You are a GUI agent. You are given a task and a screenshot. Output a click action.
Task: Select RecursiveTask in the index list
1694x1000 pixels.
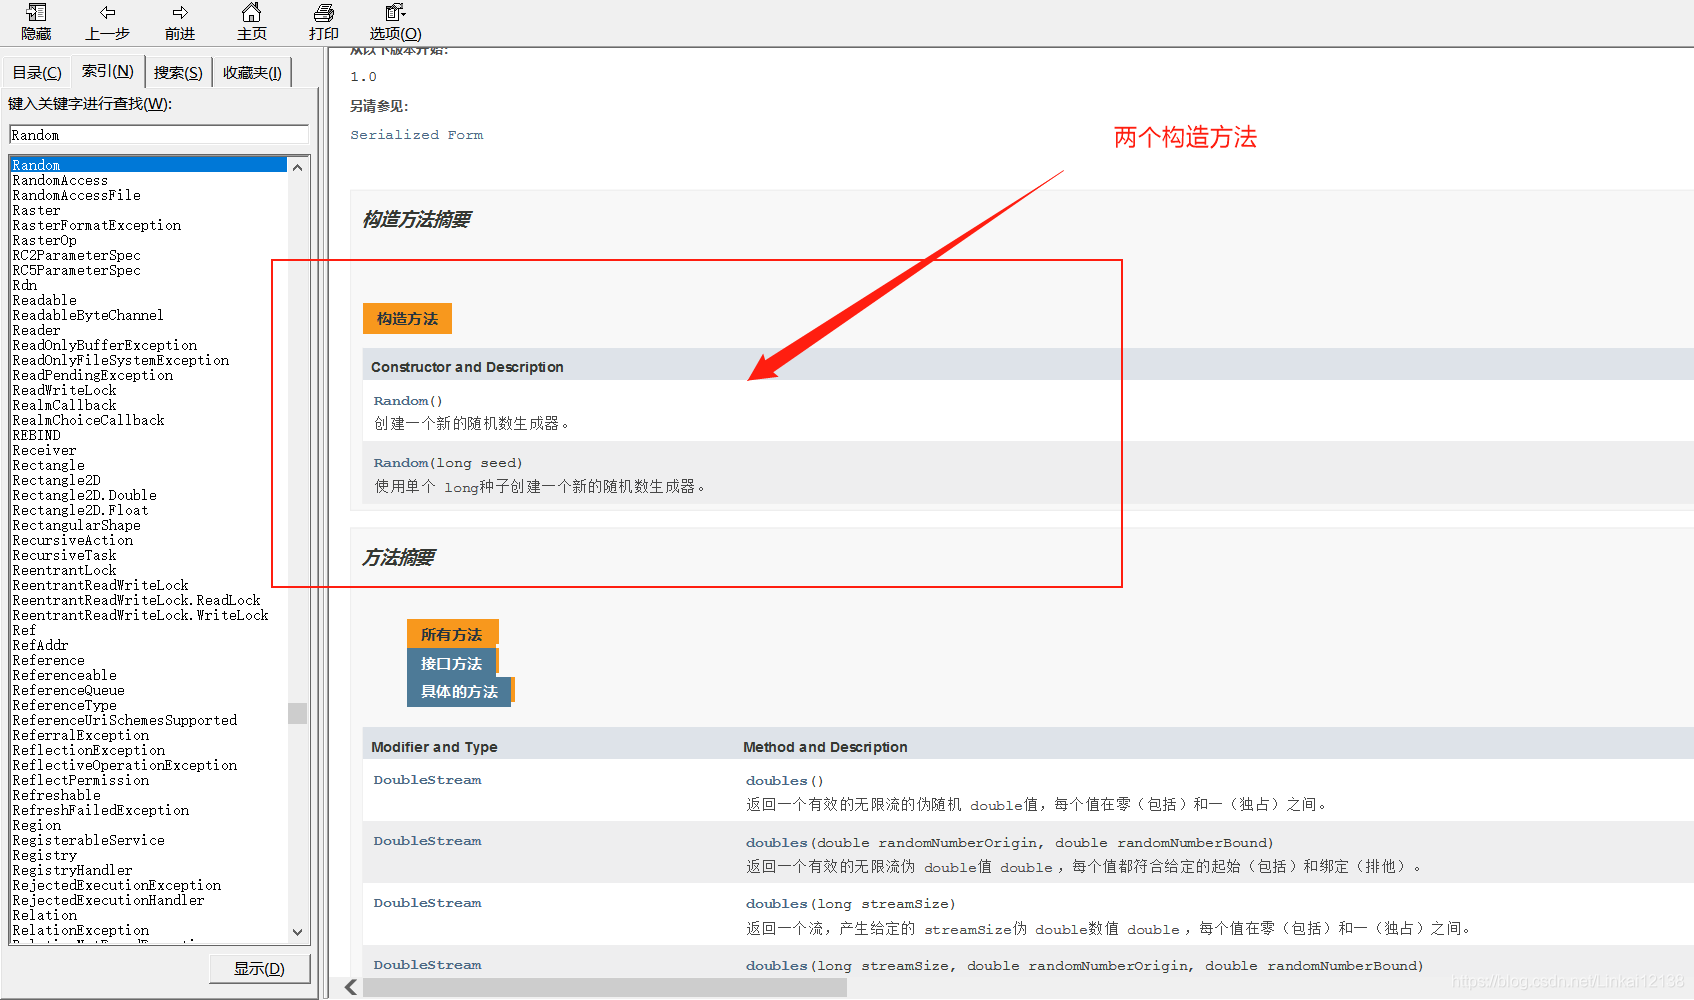pyautogui.click(x=64, y=555)
